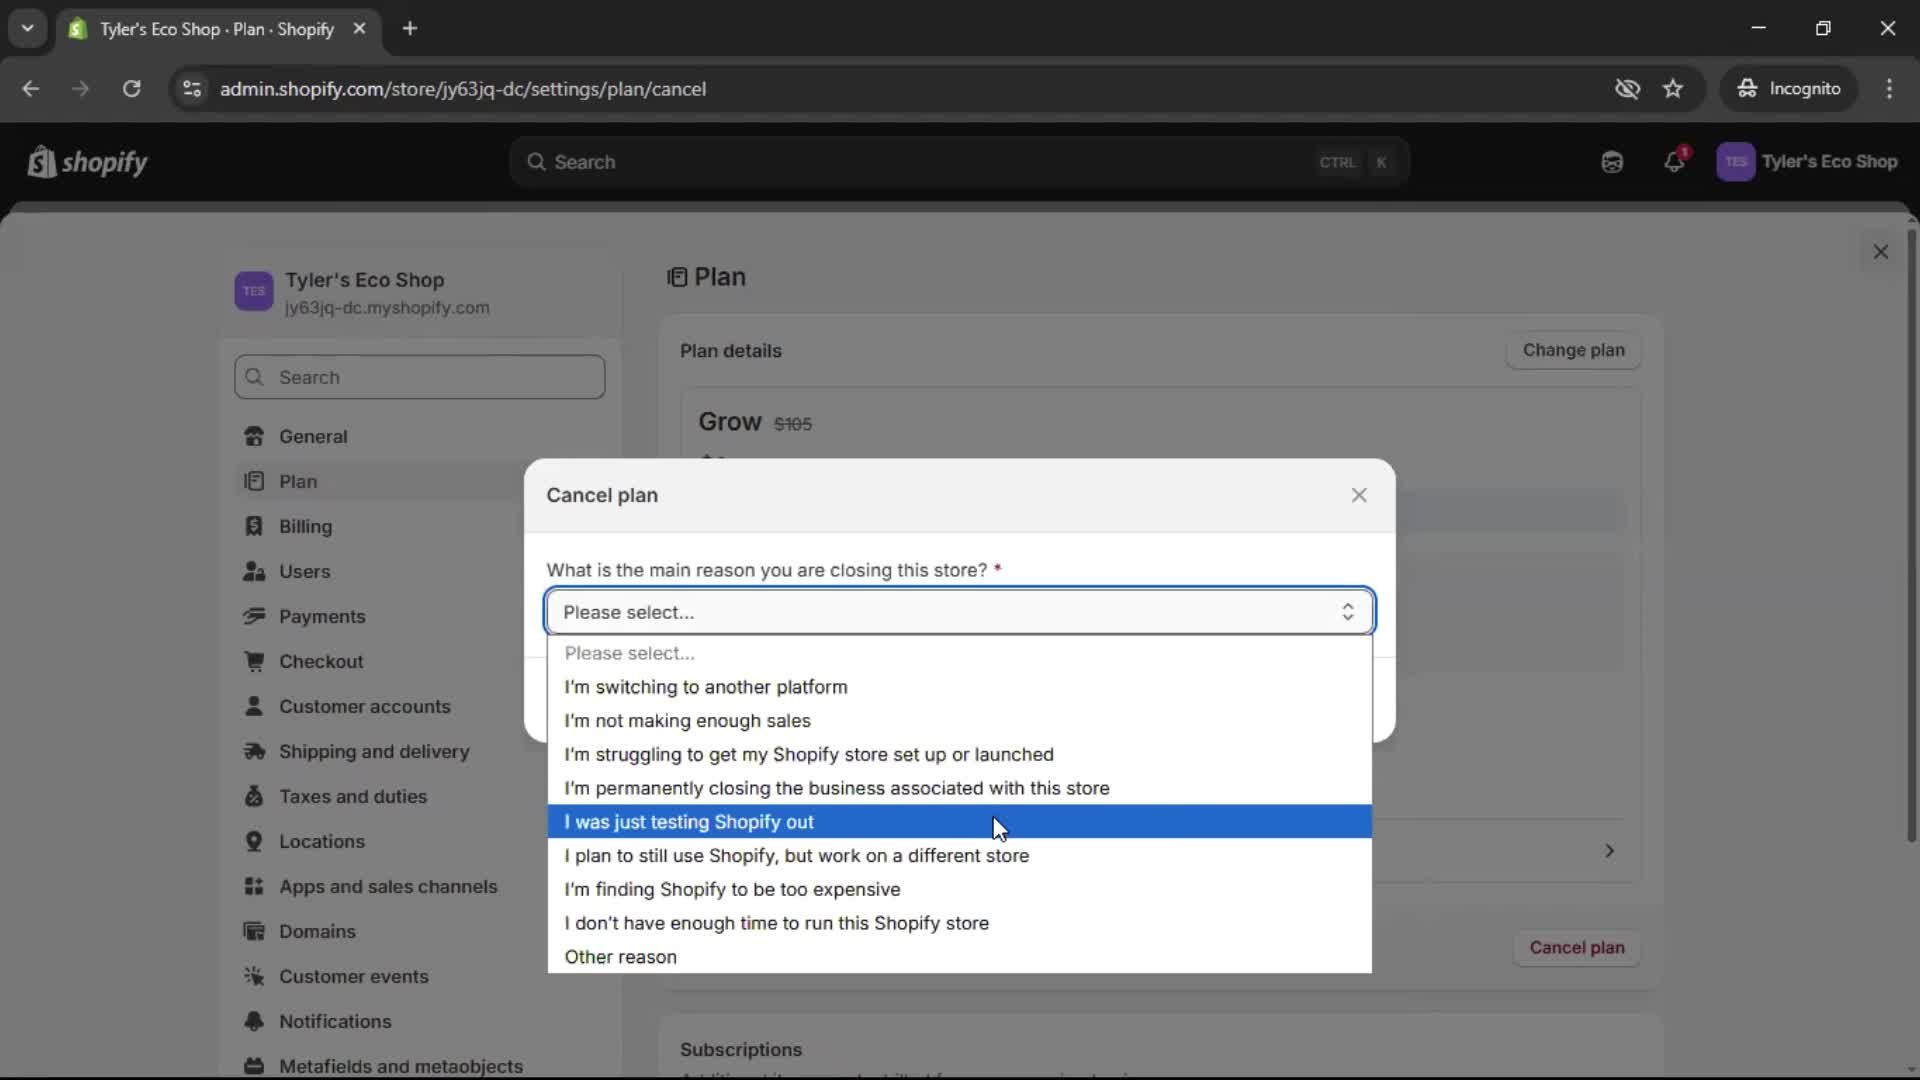Click the Shipping and delivery truck icon
The image size is (1920, 1080).
click(x=254, y=752)
